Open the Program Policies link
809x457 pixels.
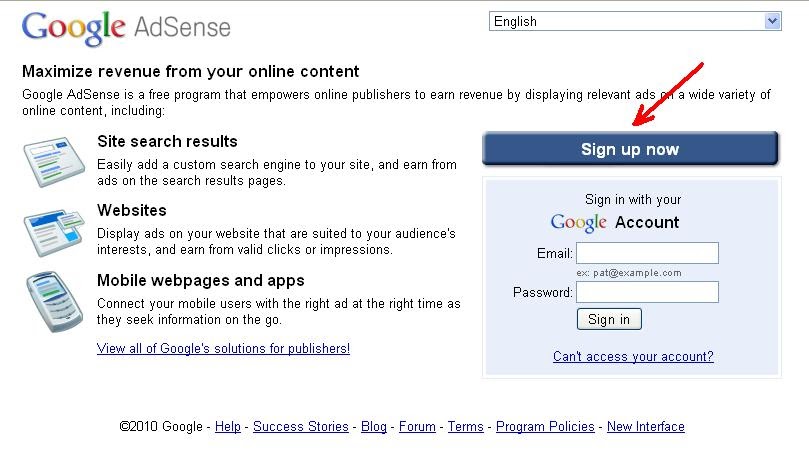(545, 427)
